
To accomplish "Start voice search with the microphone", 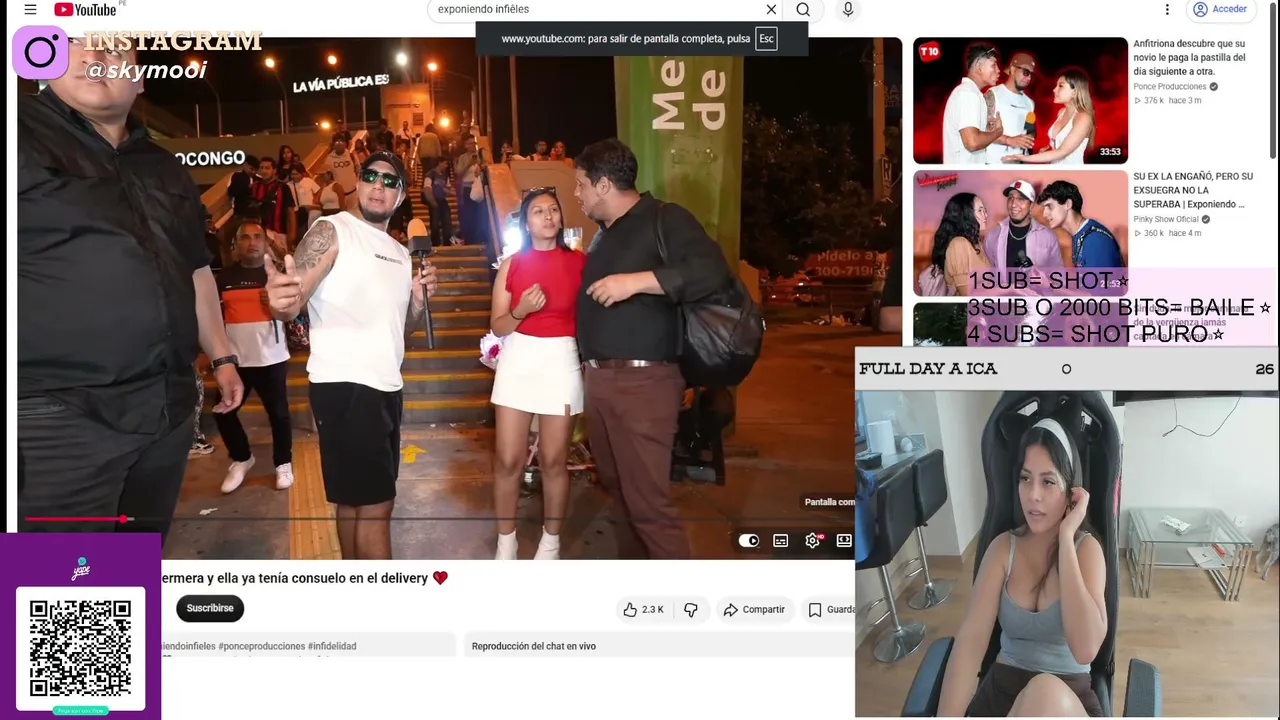I will click(848, 10).
